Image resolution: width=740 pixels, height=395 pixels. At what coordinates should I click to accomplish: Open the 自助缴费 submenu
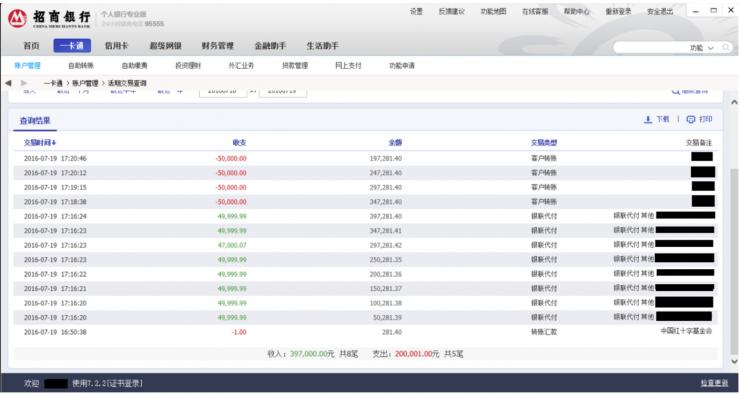pos(135,66)
